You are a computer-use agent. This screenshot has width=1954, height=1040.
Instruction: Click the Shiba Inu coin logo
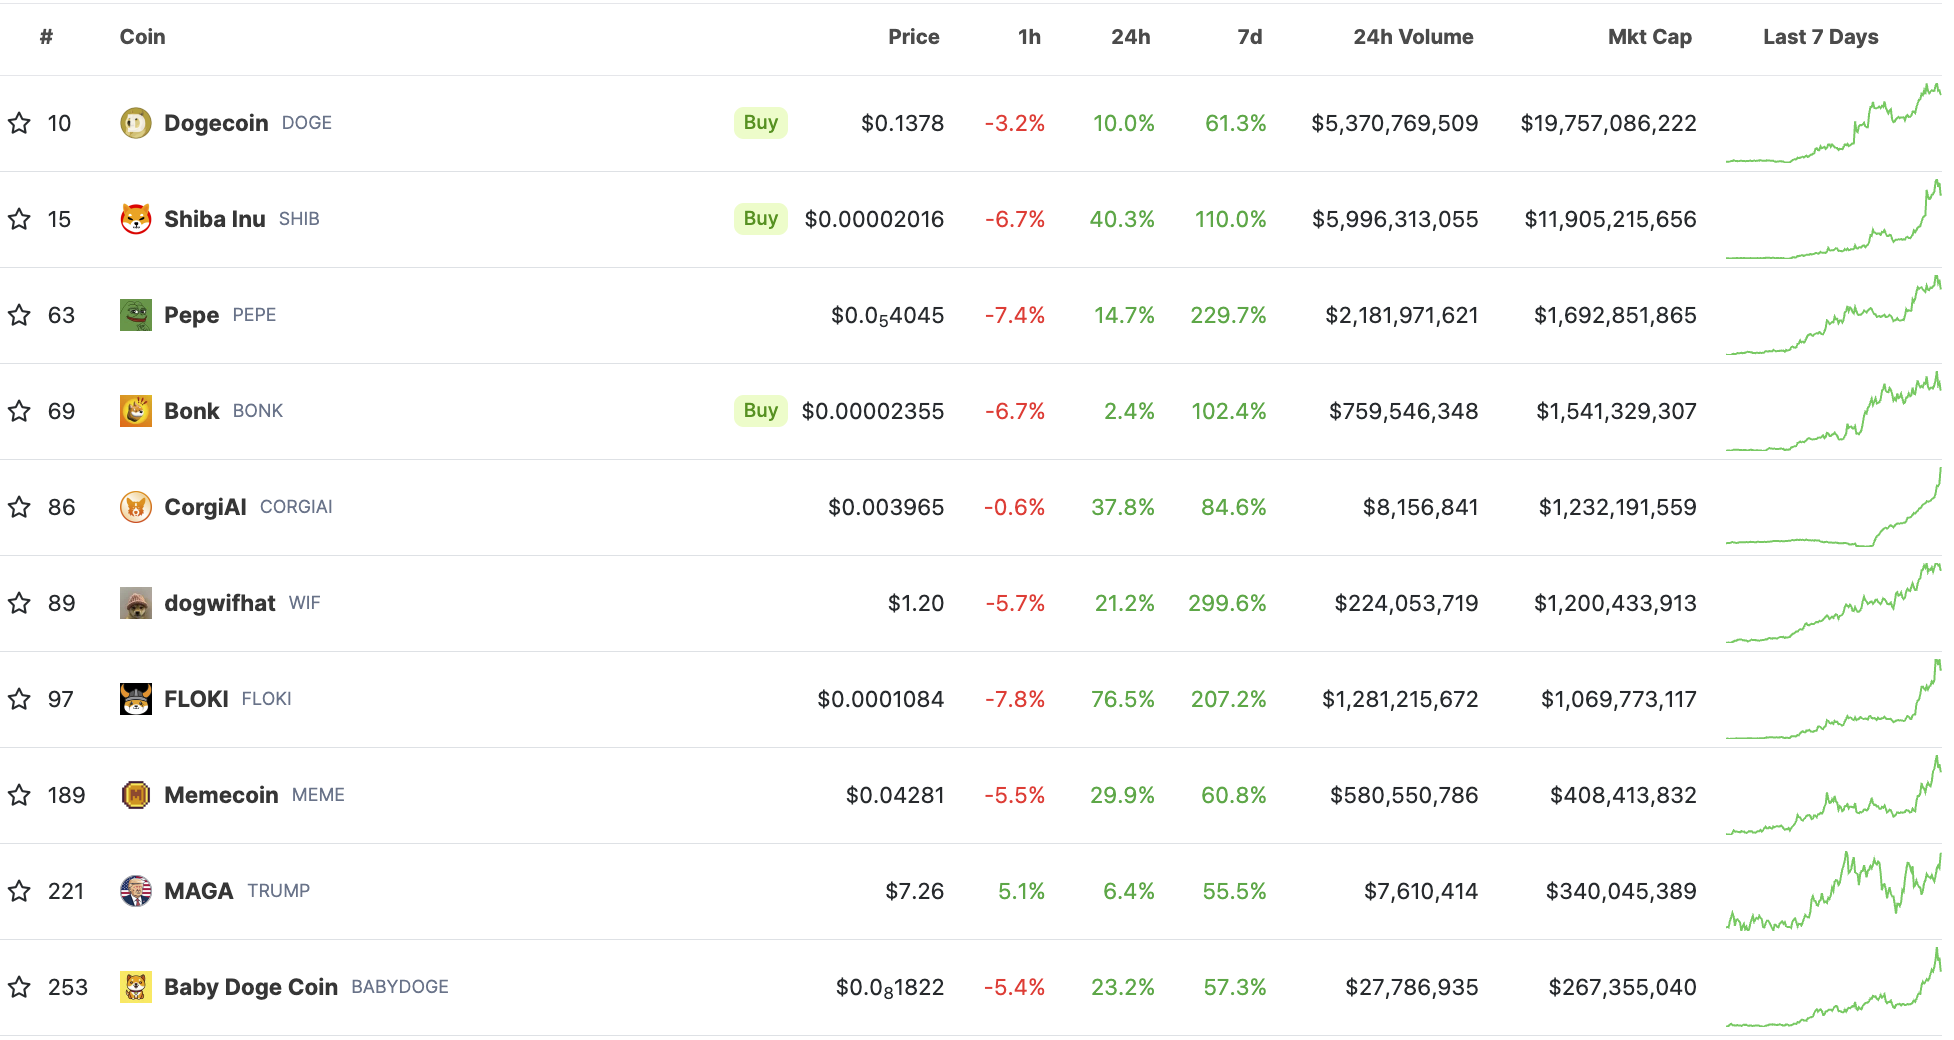click(x=136, y=219)
